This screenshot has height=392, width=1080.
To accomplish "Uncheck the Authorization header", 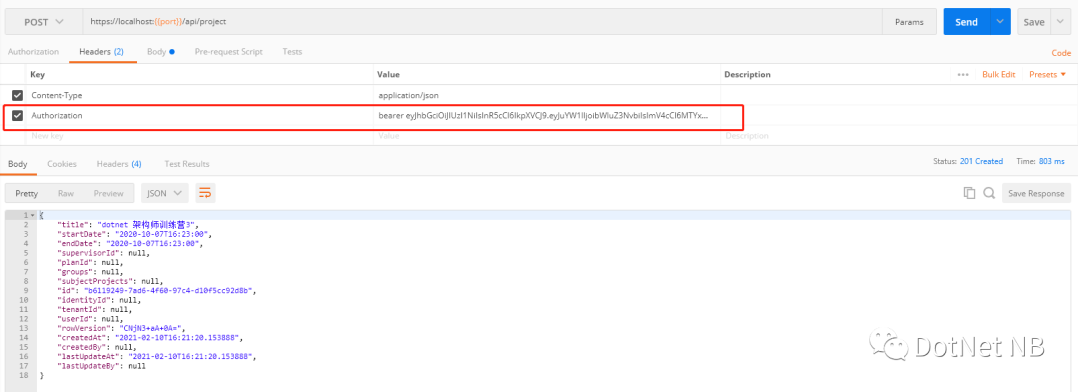I will [x=17, y=116].
